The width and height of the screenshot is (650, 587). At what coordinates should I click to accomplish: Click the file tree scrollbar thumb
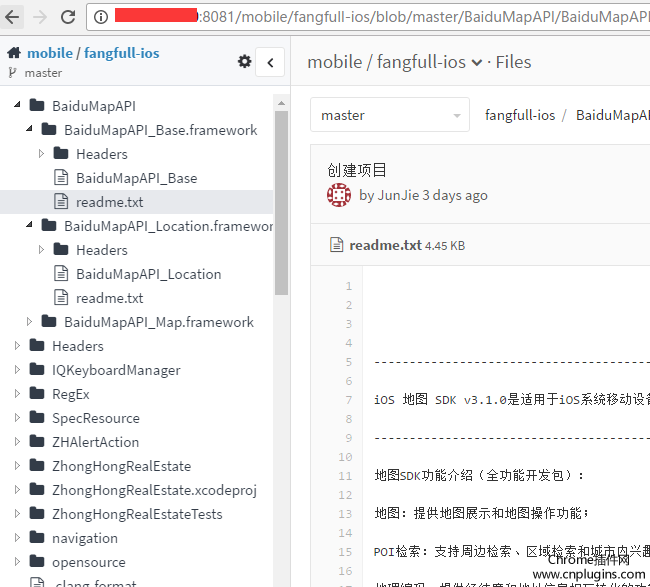[x=281, y=203]
